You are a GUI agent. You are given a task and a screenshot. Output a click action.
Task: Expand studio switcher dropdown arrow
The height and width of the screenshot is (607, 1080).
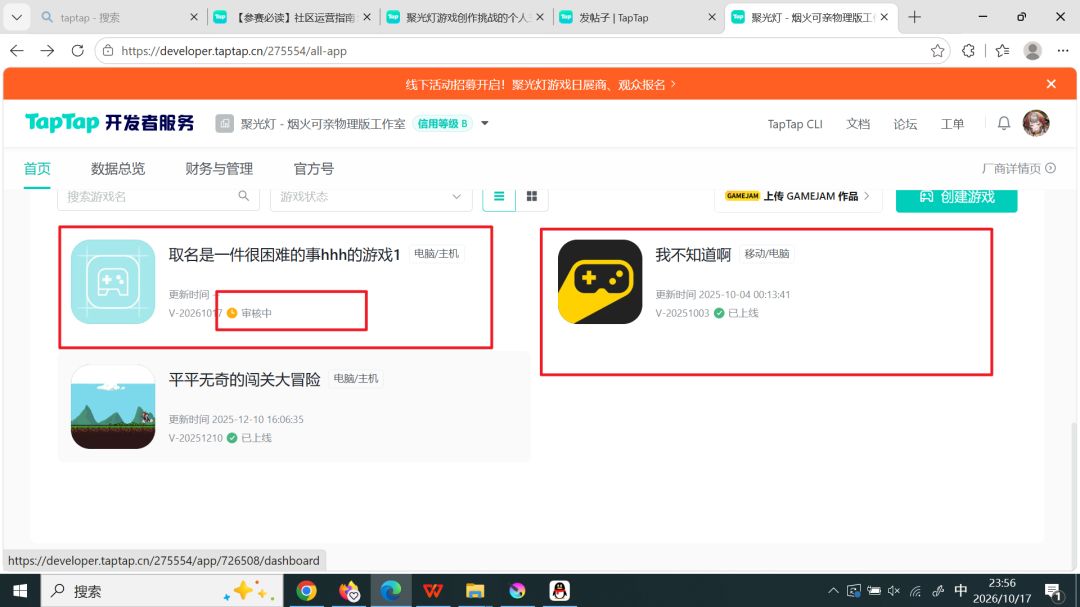point(485,123)
